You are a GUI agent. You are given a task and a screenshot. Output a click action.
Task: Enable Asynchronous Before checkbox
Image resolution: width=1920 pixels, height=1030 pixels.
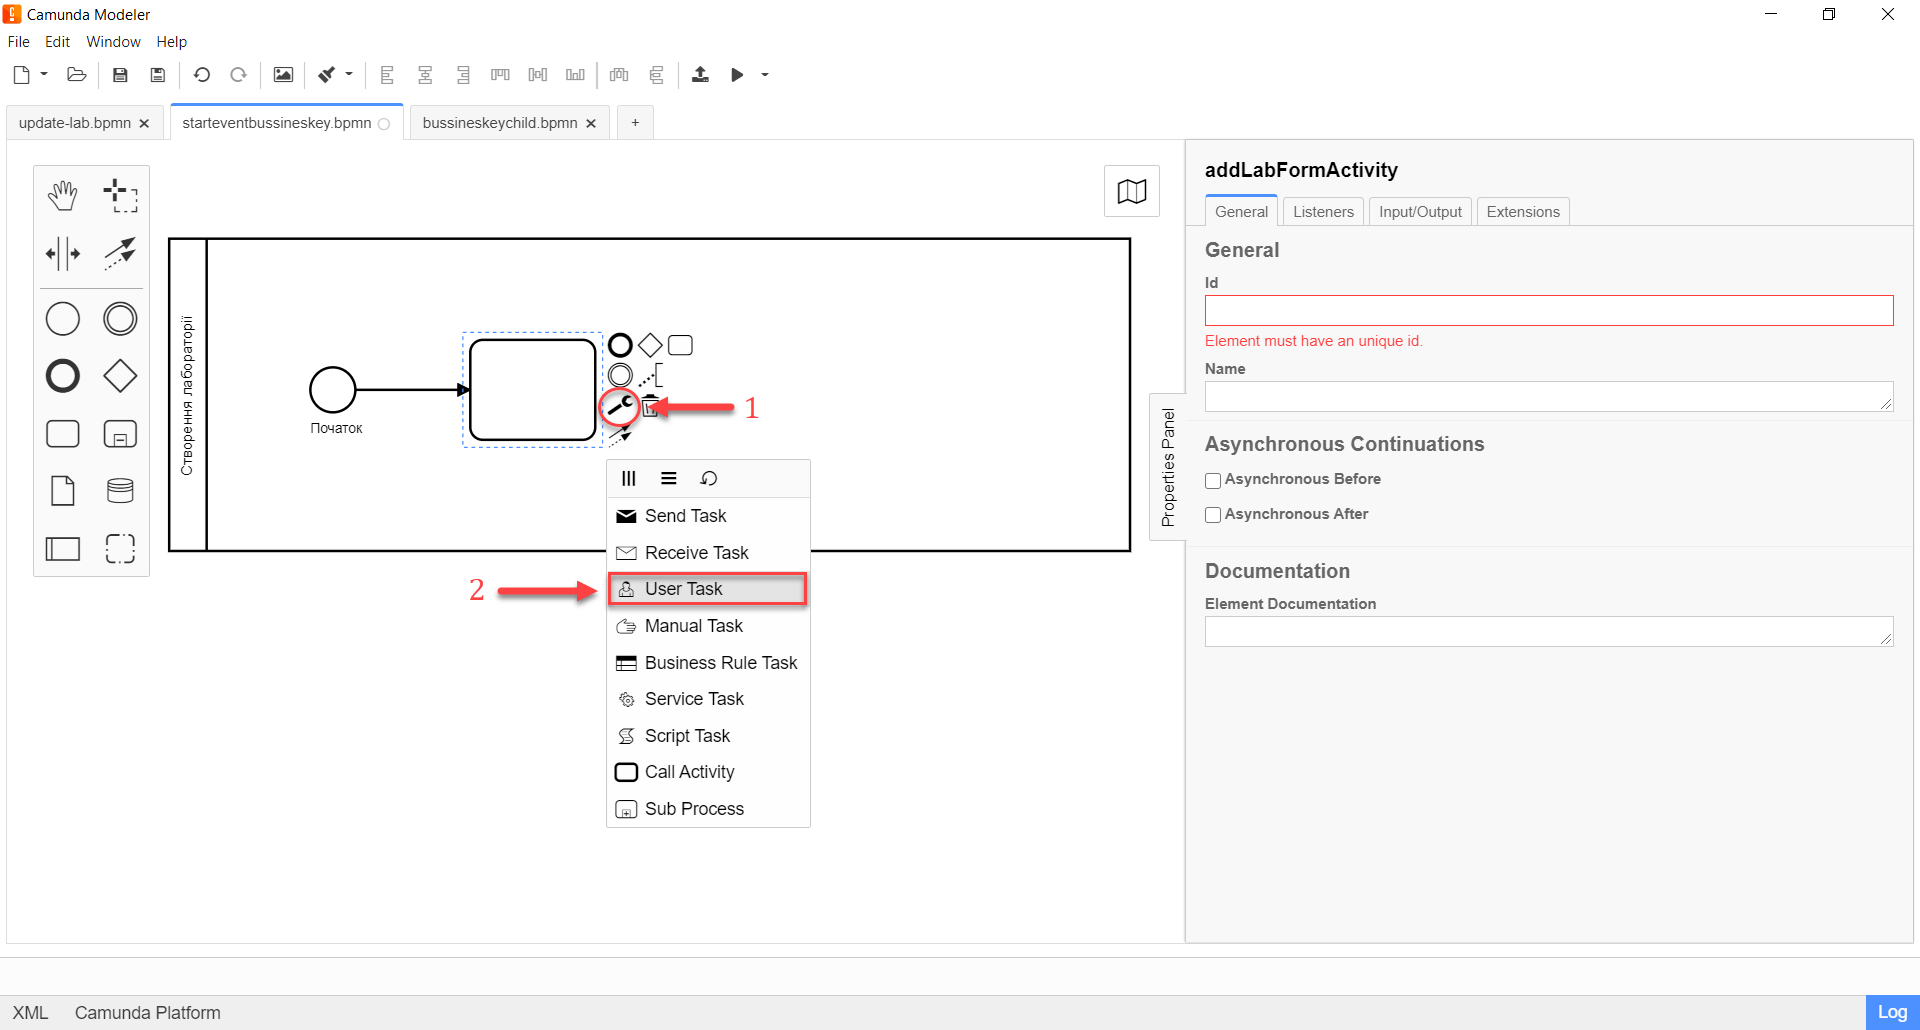(1213, 480)
